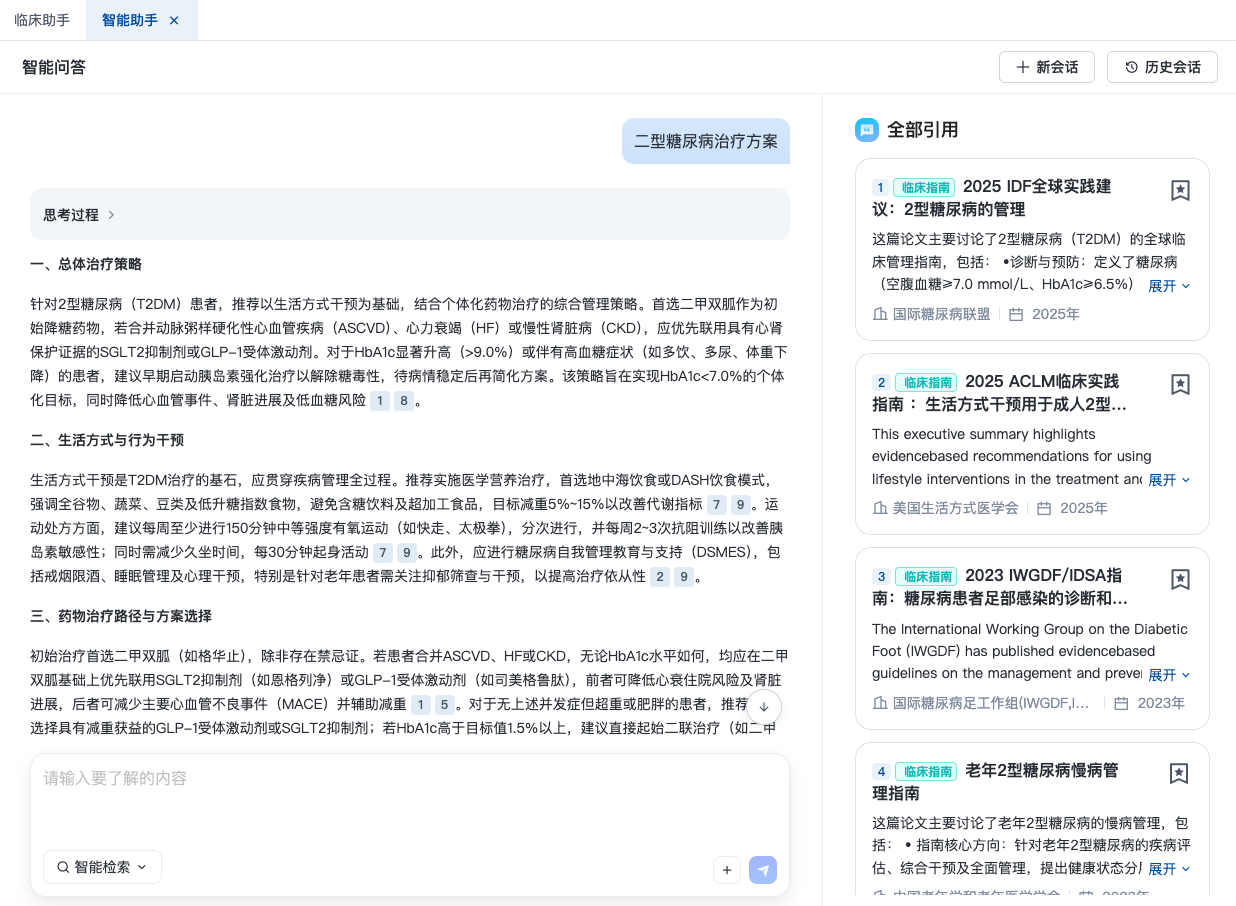Expand the 2025 IDF guideline summary with 展开
Viewport: 1236px width, 906px height.
coord(1169,286)
